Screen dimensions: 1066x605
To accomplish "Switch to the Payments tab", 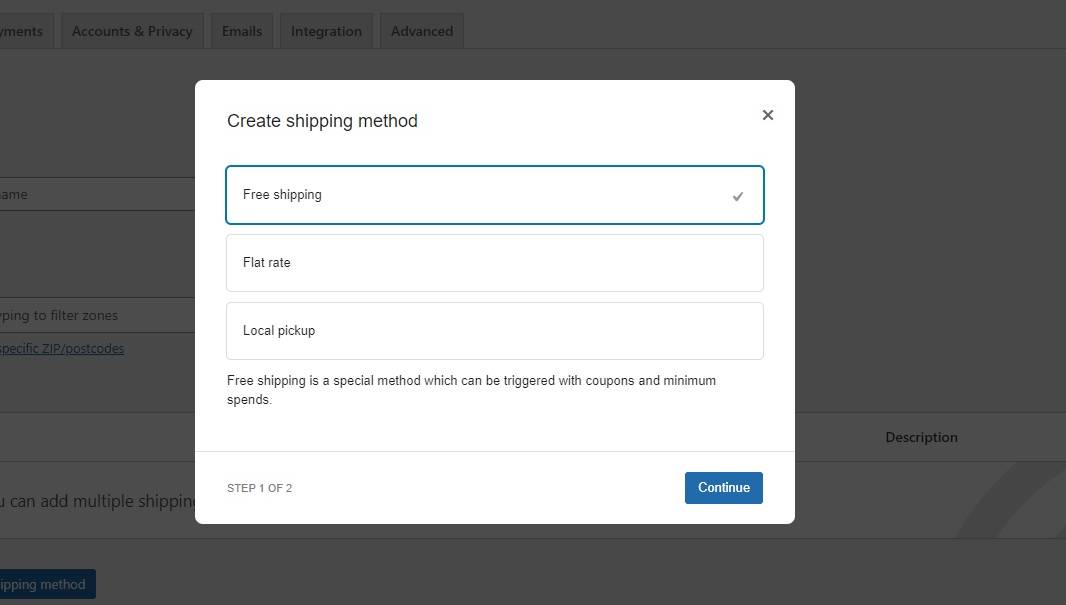I will pos(24,31).
